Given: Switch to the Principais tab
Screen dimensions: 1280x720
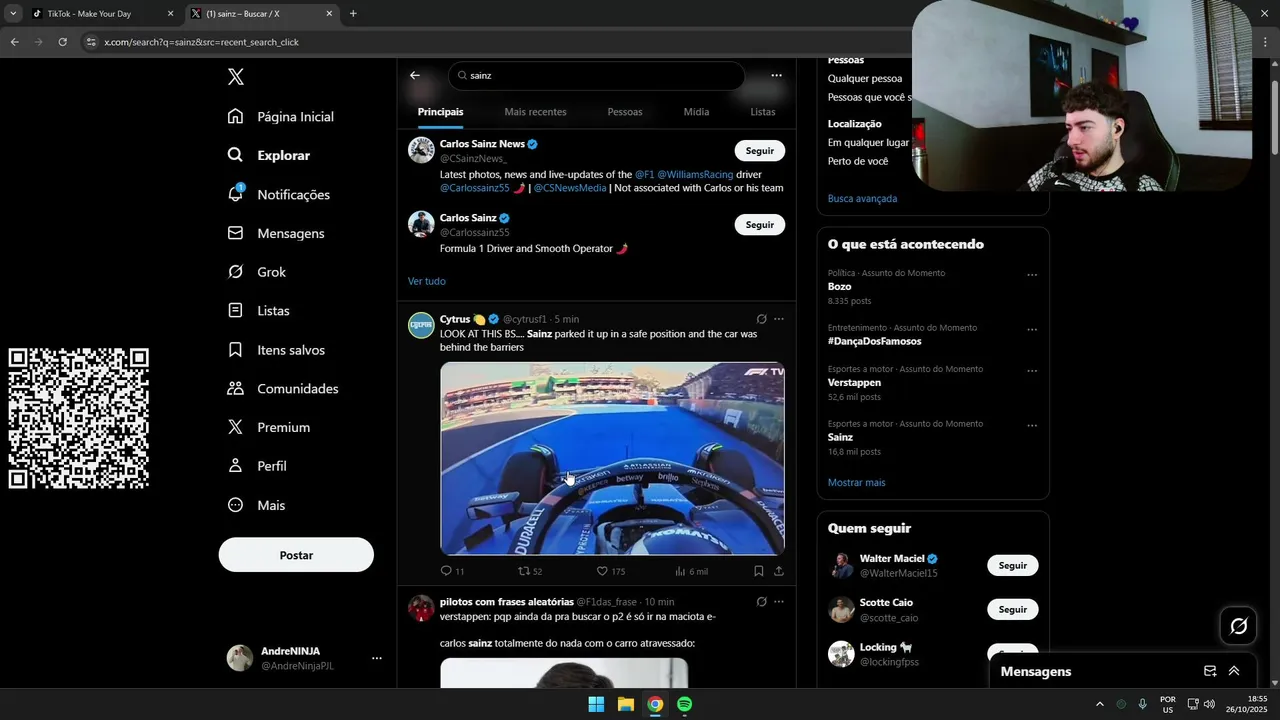Looking at the screenshot, I should 440,112.
